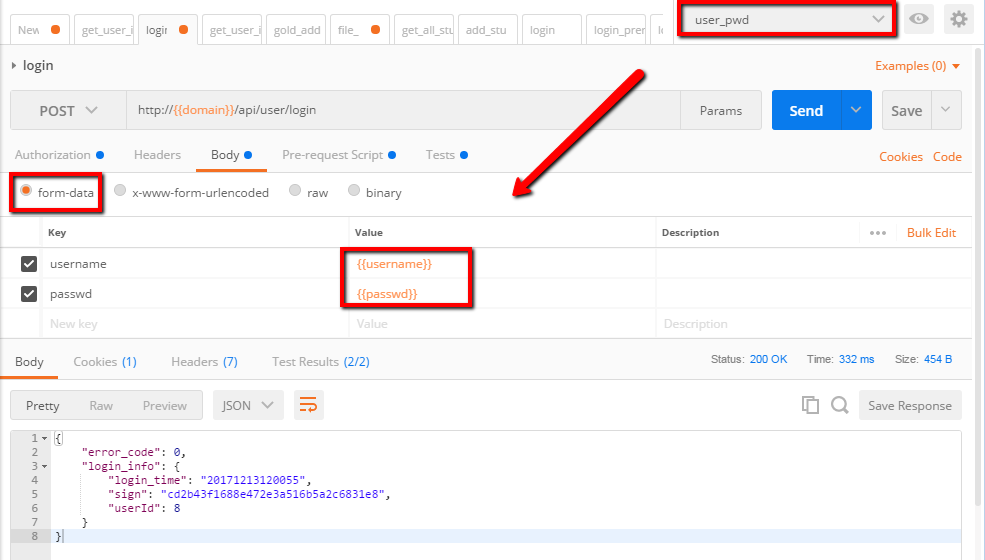
Task: Collapse login_info object at line 3
Action: click(45, 466)
